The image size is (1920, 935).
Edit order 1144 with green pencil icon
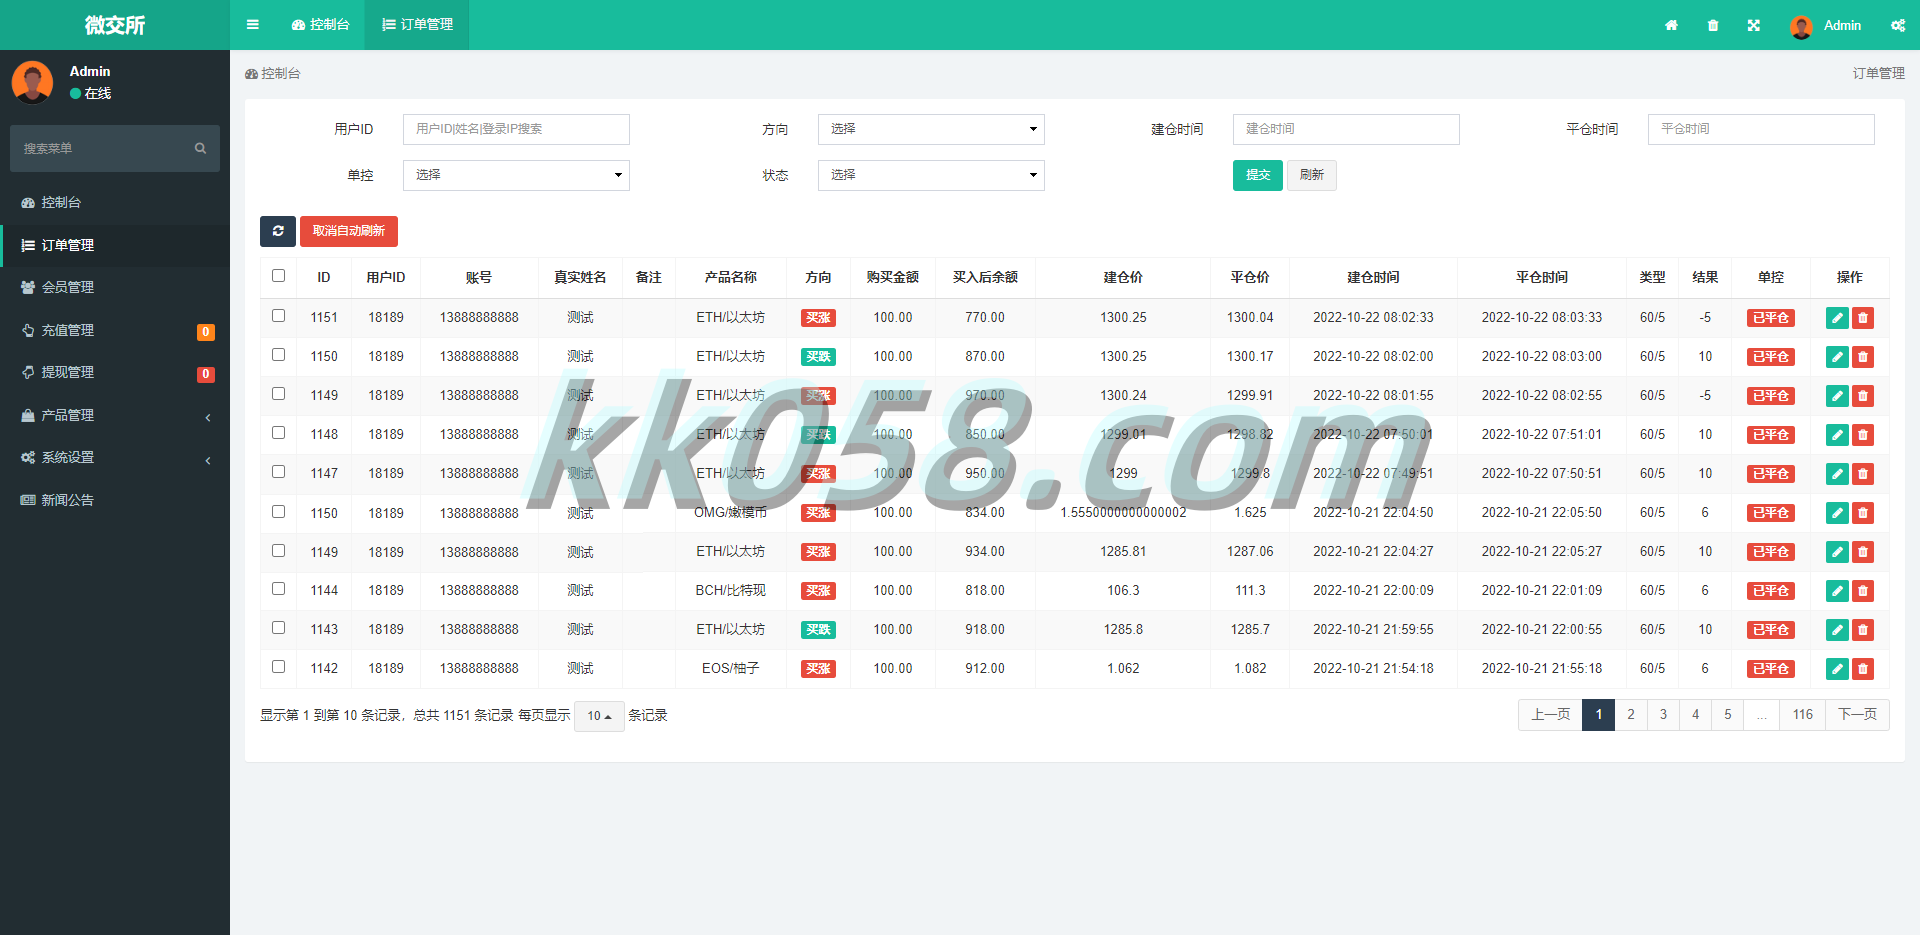click(1837, 591)
